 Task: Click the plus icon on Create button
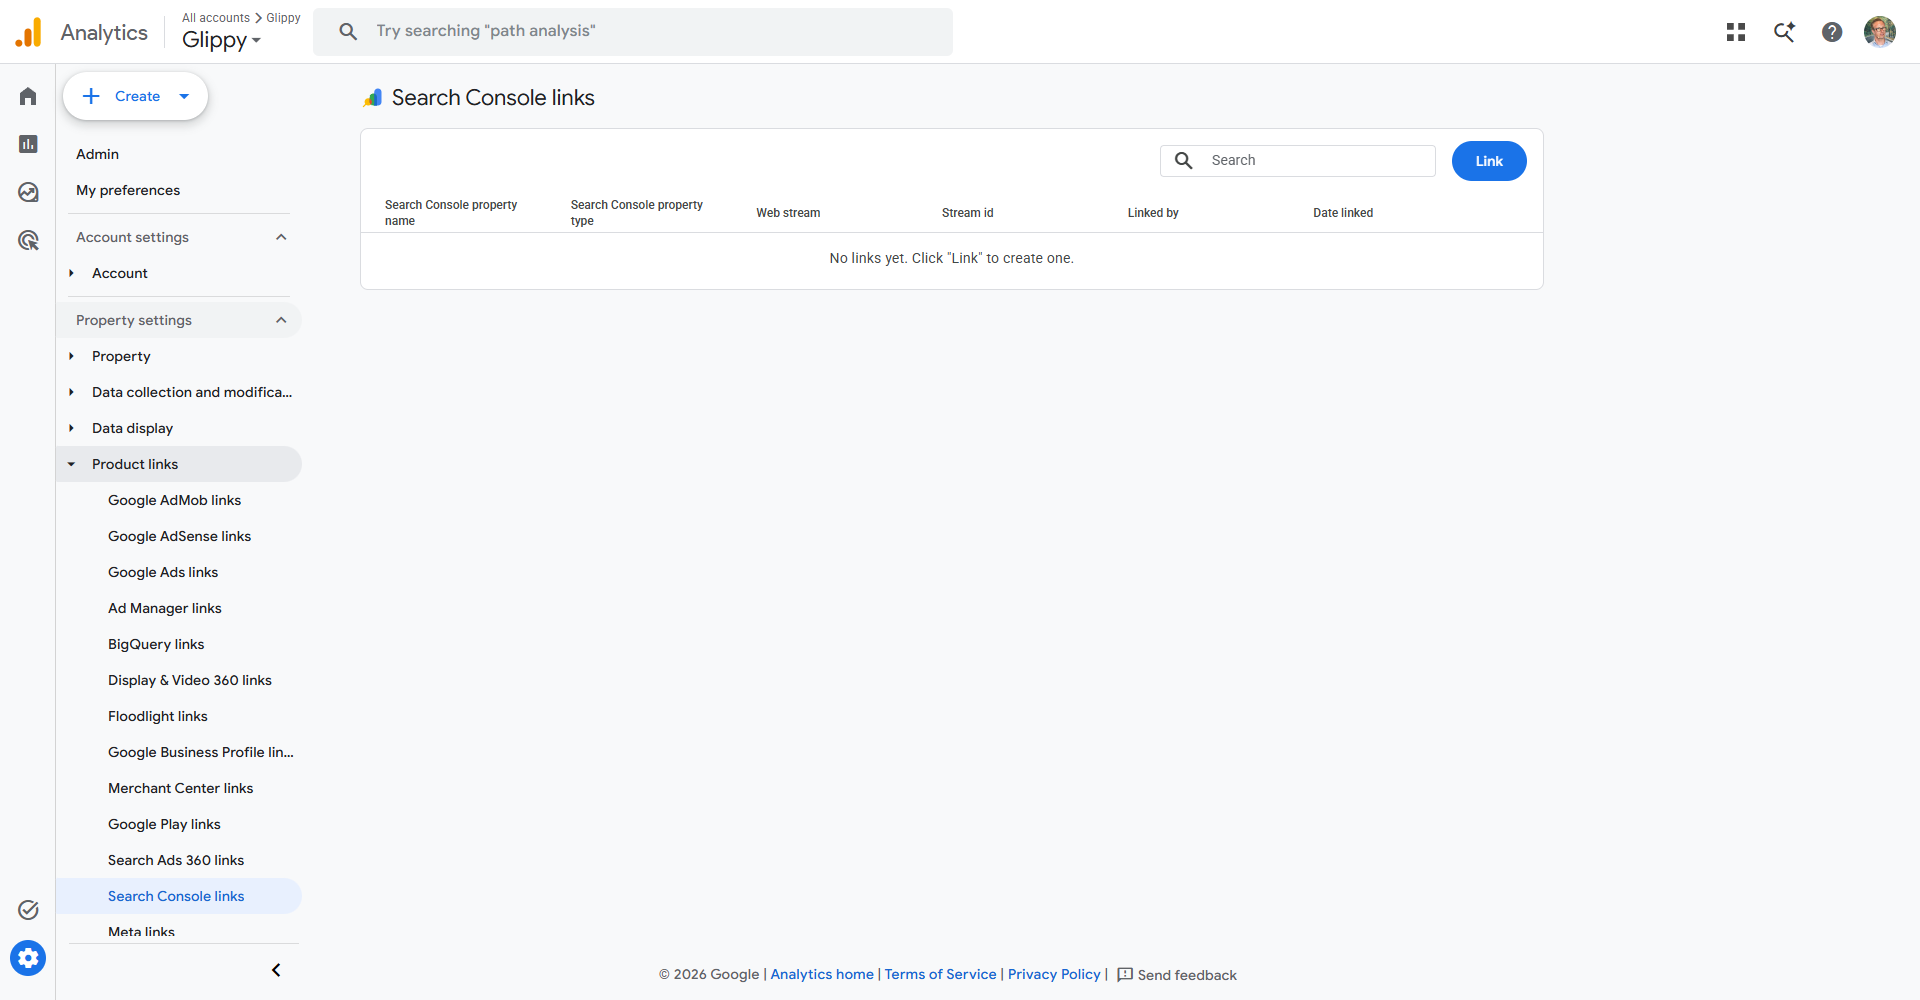[x=91, y=96]
